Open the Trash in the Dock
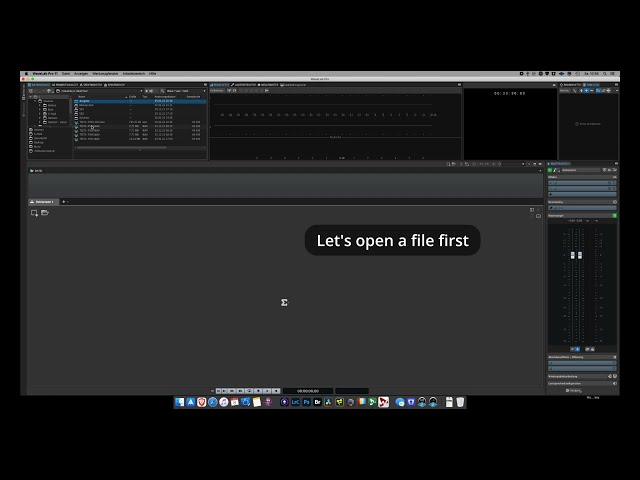640x480 pixels. 460,402
